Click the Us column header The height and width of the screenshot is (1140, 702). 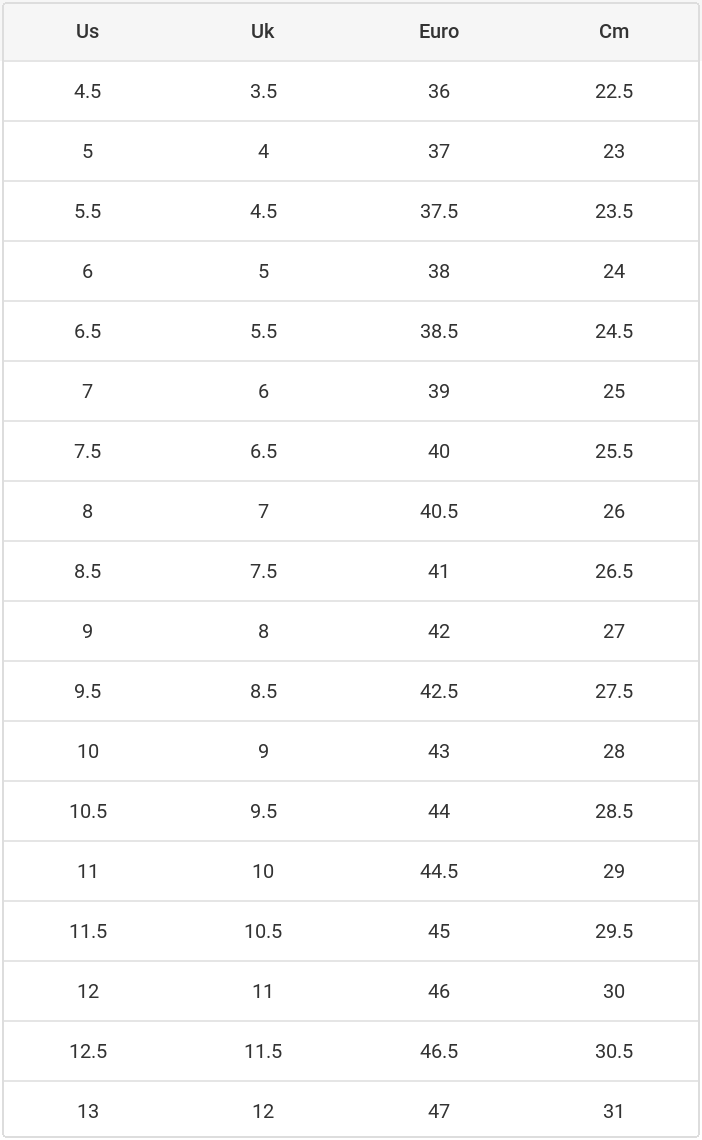point(88,31)
